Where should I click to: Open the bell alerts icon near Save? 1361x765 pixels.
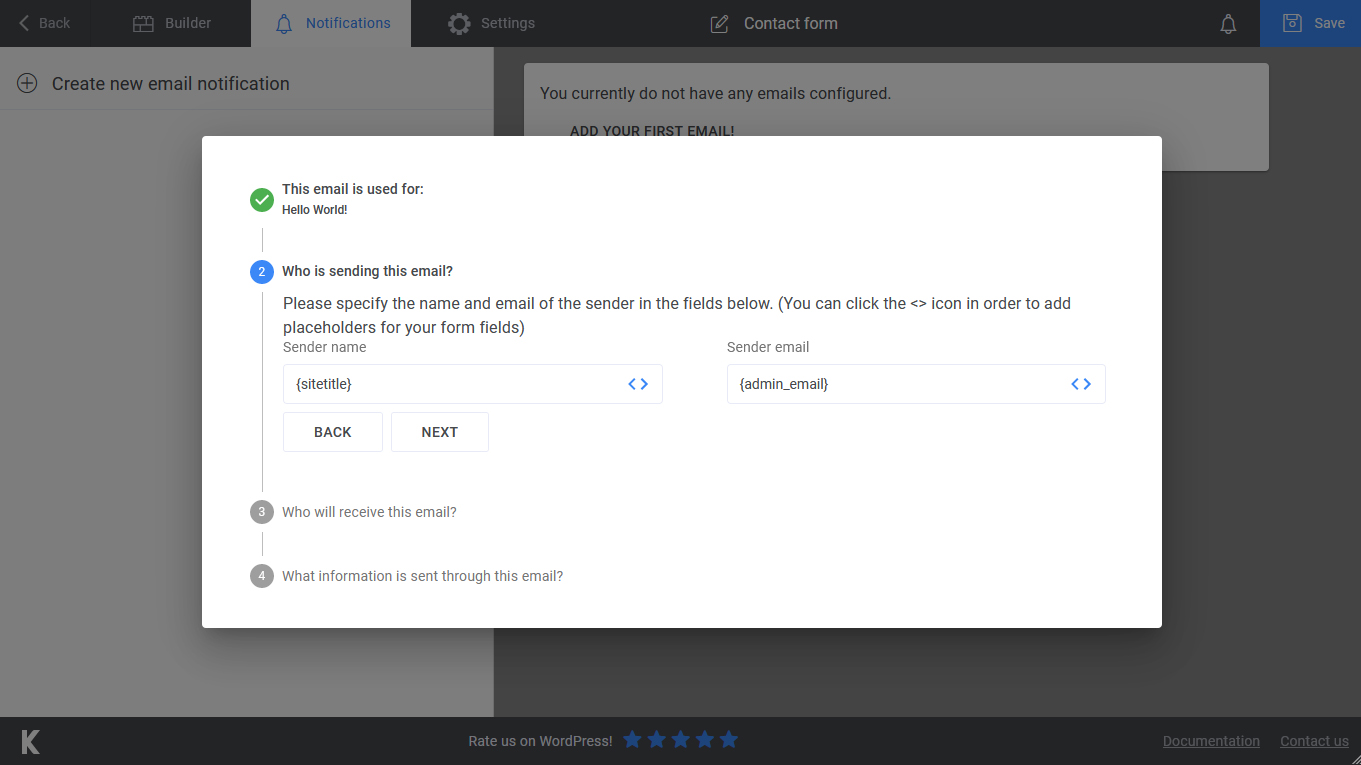point(1229,24)
